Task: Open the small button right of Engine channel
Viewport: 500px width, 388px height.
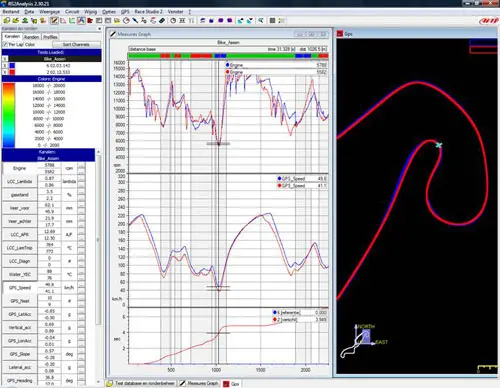Action: point(81,168)
